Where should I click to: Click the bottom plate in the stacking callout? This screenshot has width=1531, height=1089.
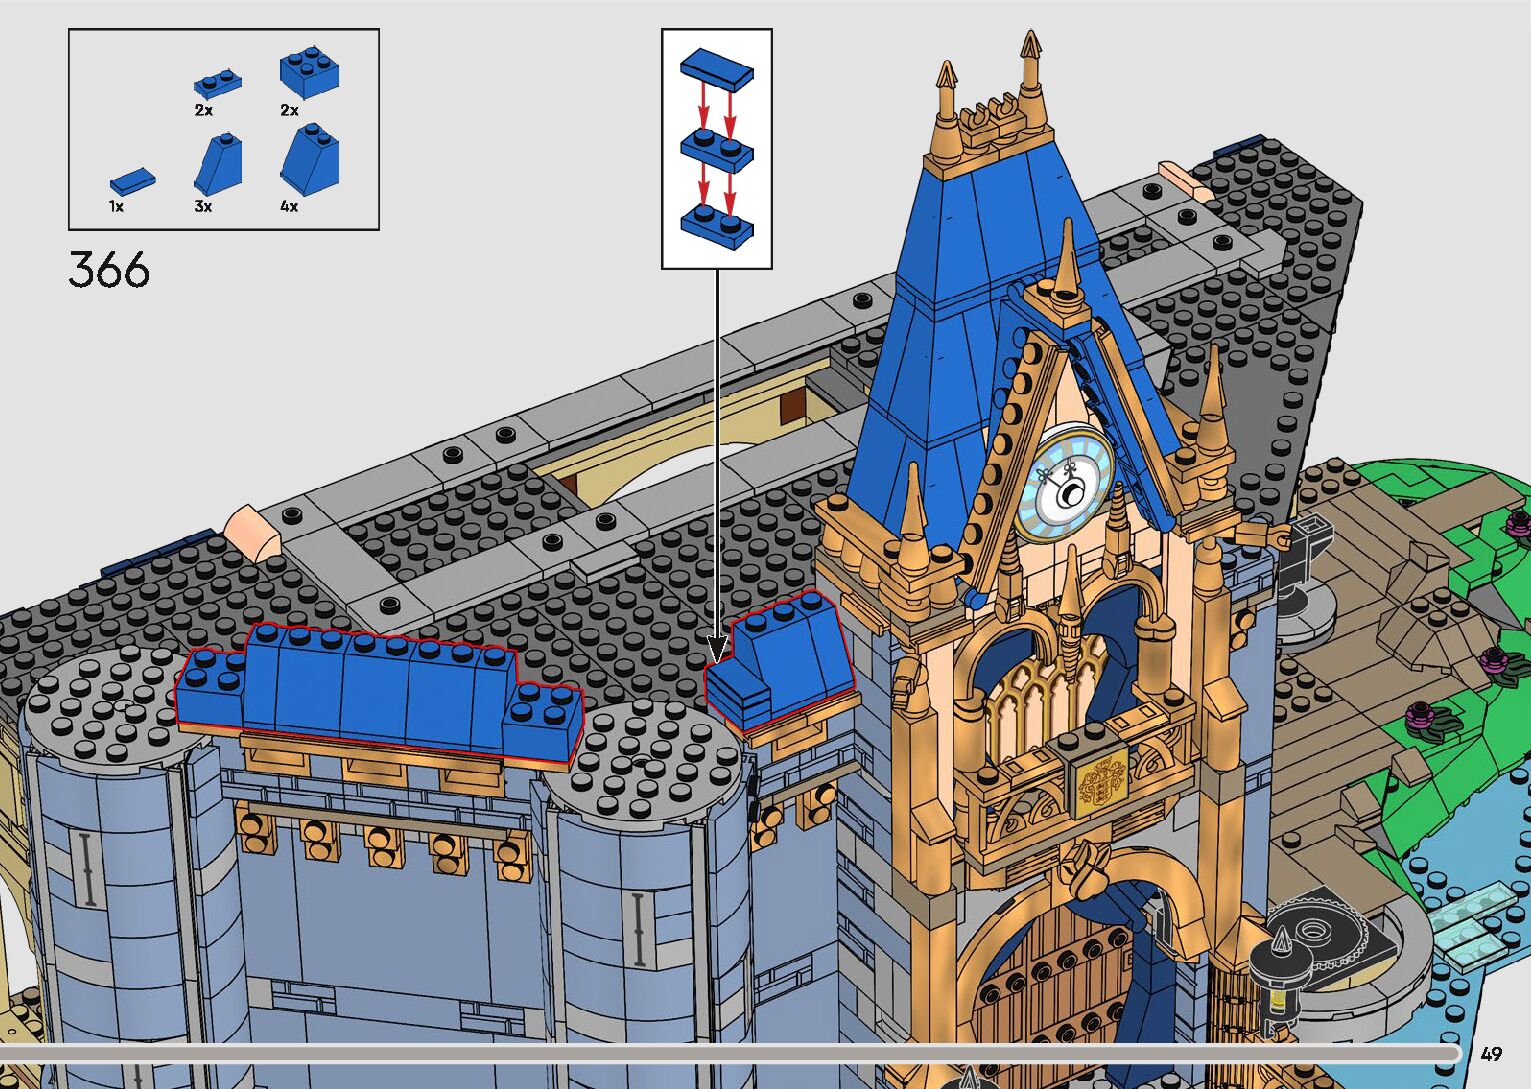point(716,225)
